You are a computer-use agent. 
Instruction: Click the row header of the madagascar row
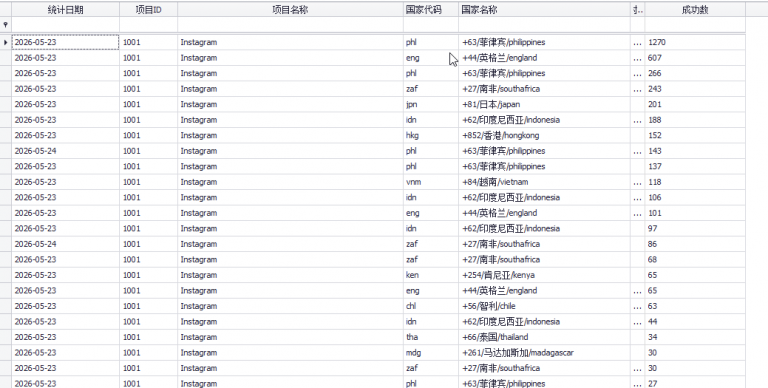pyautogui.click(x=5, y=352)
